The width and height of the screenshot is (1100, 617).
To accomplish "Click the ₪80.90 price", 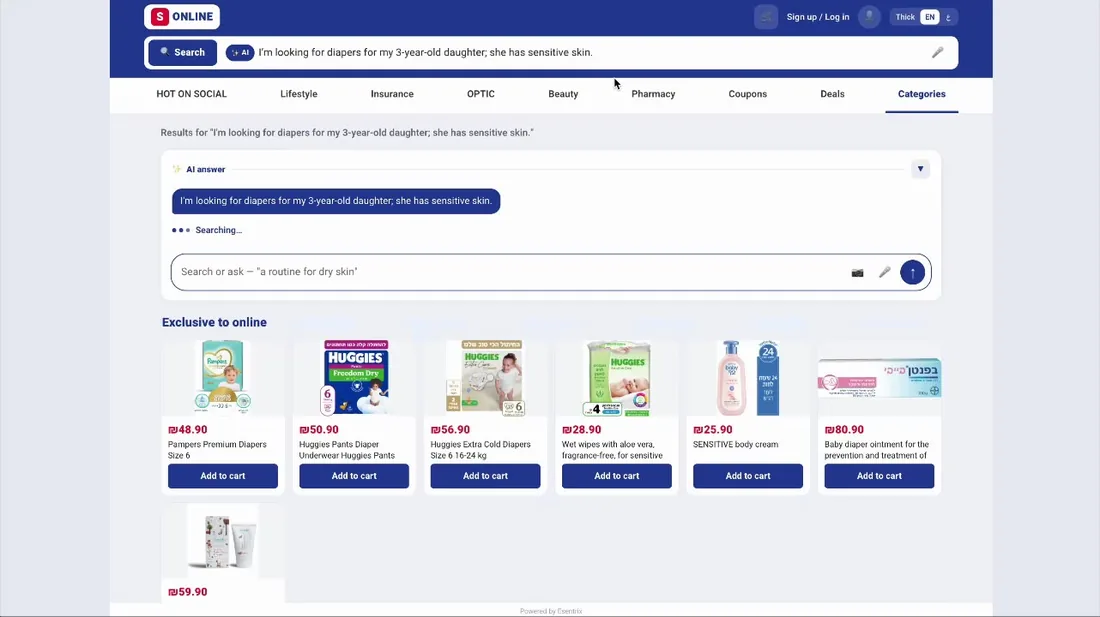I will (x=844, y=430).
